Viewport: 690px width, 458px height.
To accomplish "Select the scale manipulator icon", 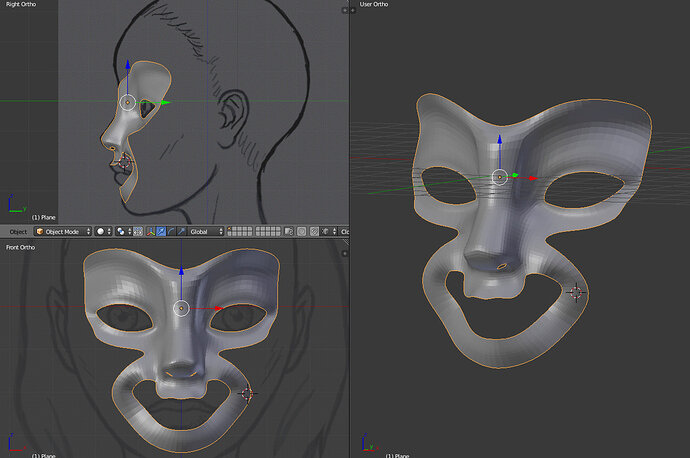I will (x=181, y=231).
